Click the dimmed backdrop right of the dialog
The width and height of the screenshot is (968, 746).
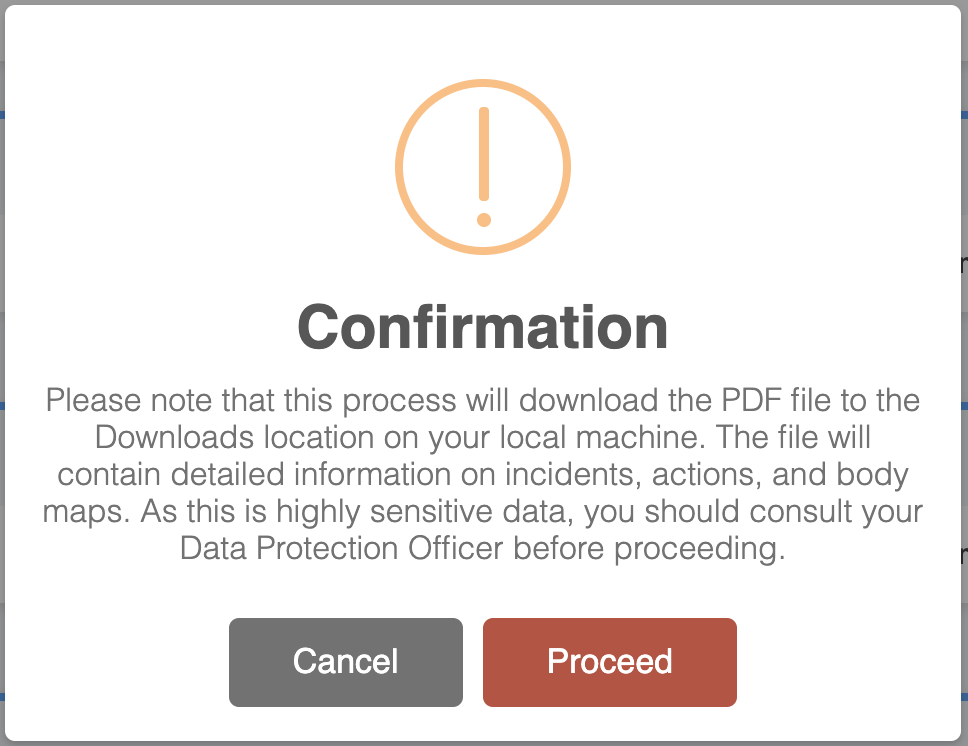click(x=964, y=373)
